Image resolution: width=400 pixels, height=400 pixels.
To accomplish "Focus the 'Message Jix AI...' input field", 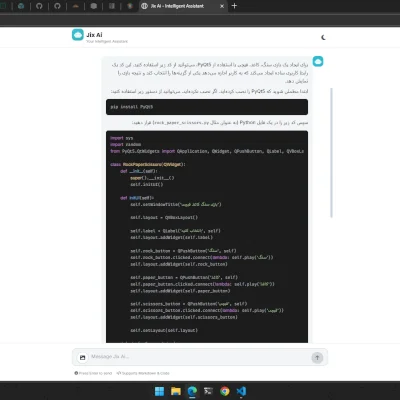I will click(x=200, y=357).
